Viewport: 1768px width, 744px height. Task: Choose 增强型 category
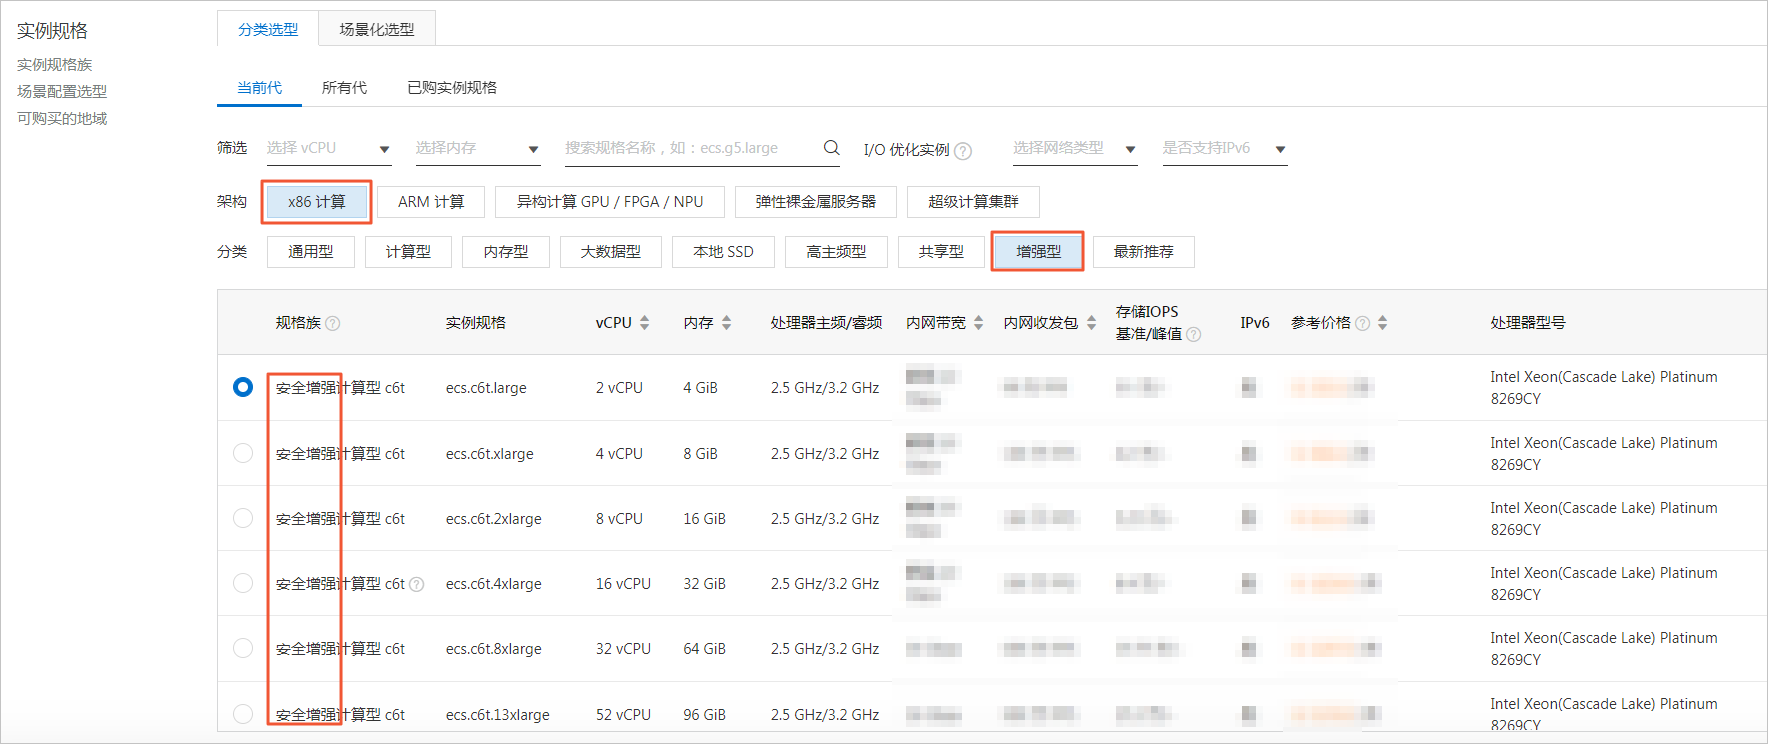[x=1038, y=252]
